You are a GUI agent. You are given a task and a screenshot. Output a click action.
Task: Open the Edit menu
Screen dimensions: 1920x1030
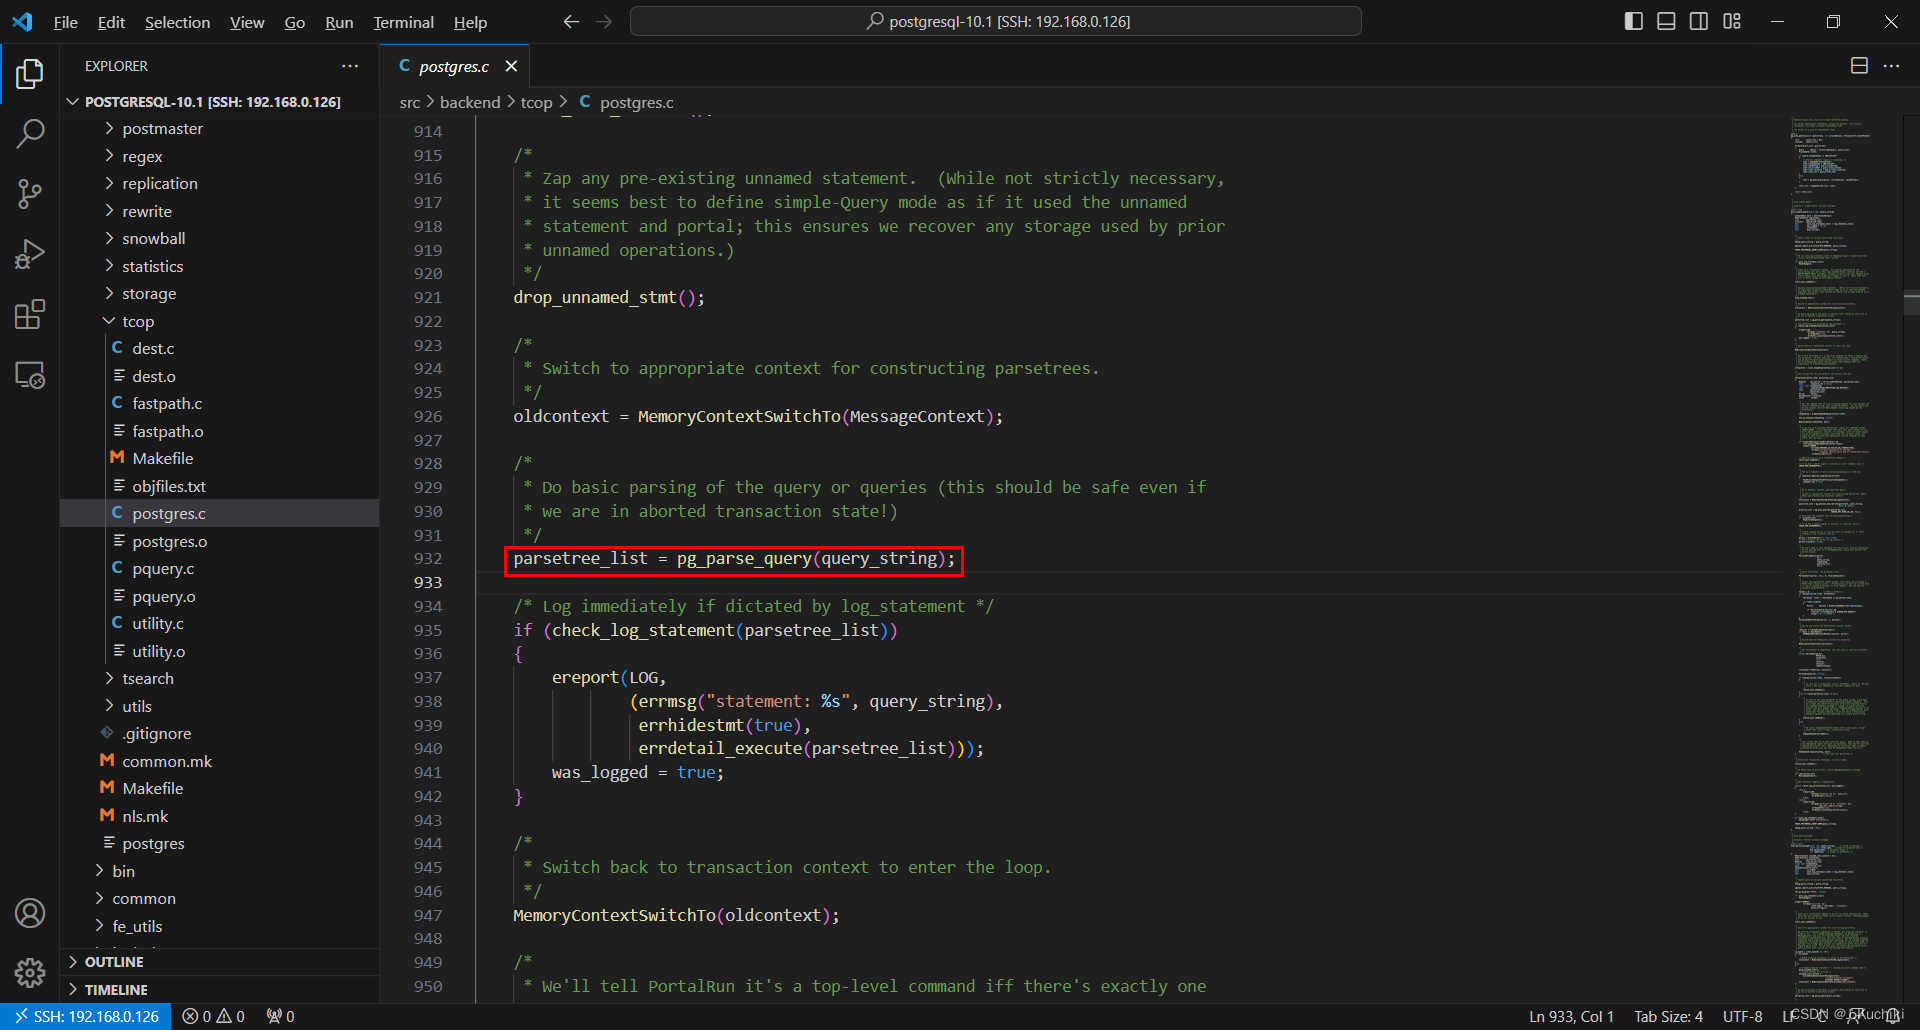[x=111, y=22]
